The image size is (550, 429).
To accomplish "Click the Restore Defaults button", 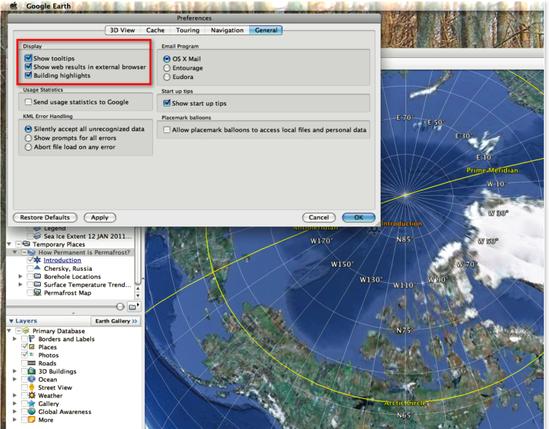I will (45, 217).
